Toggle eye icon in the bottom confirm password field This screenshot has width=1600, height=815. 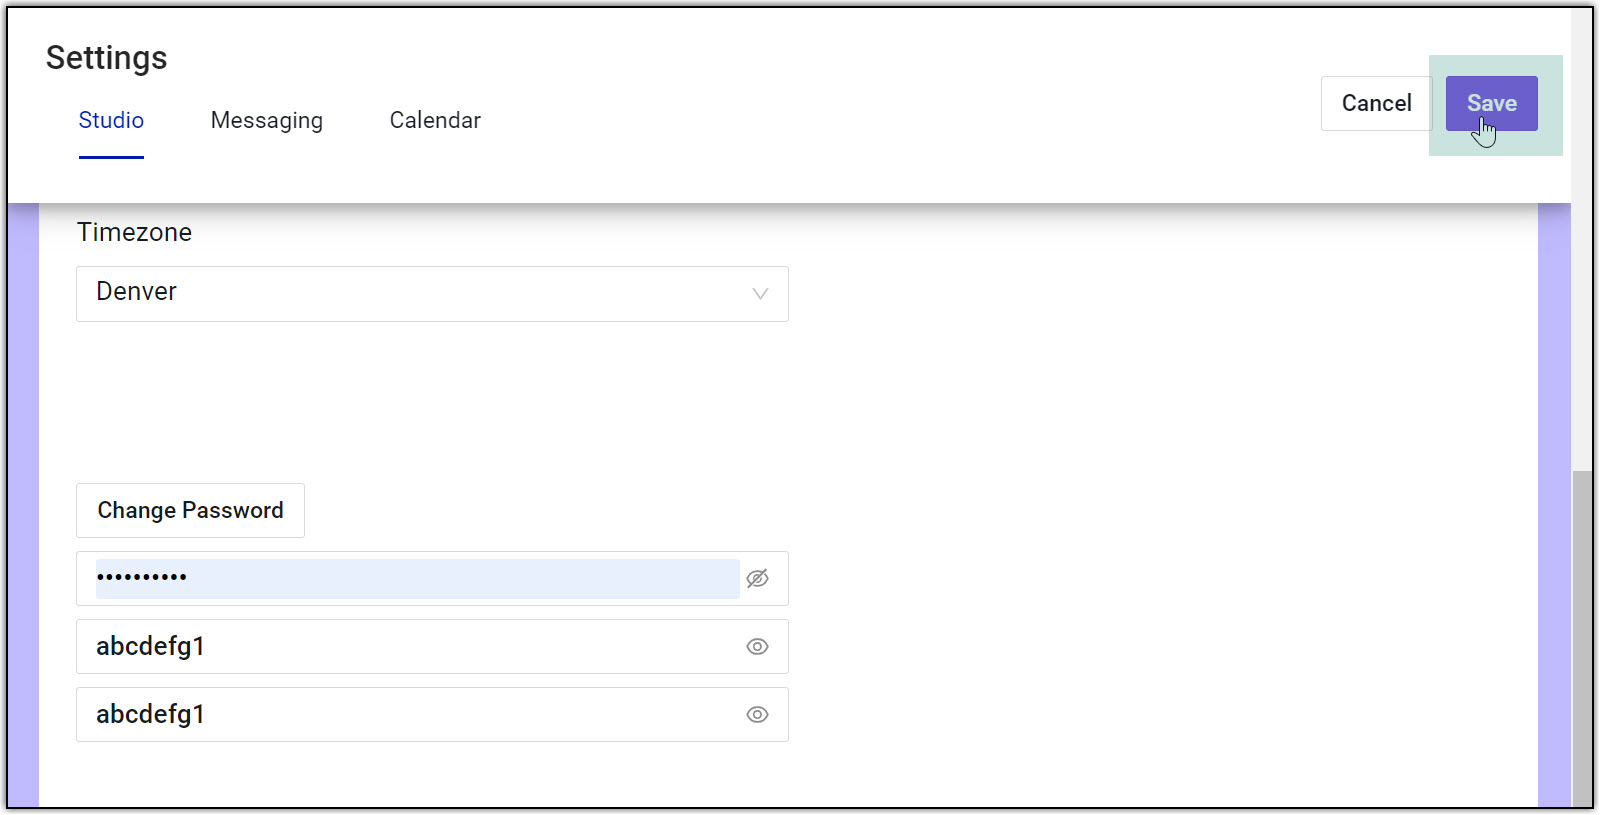coord(757,715)
